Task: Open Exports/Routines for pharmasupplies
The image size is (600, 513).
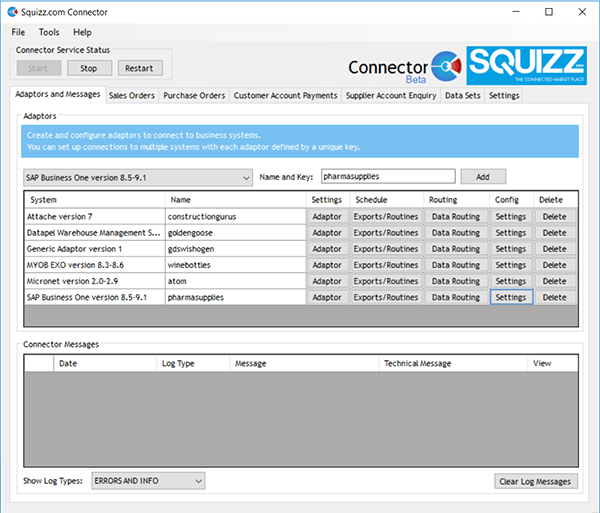Action: (x=386, y=297)
